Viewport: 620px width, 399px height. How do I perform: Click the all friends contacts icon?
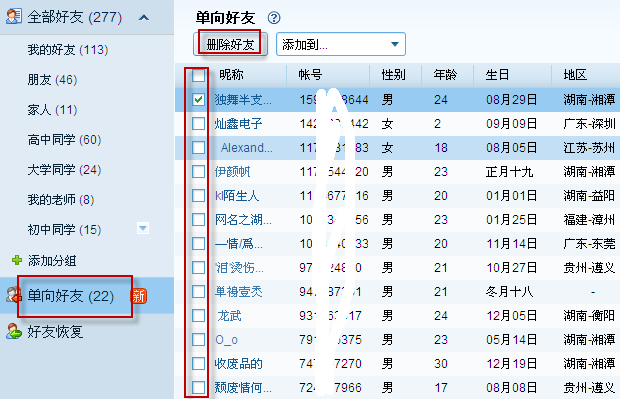[x=13, y=16]
